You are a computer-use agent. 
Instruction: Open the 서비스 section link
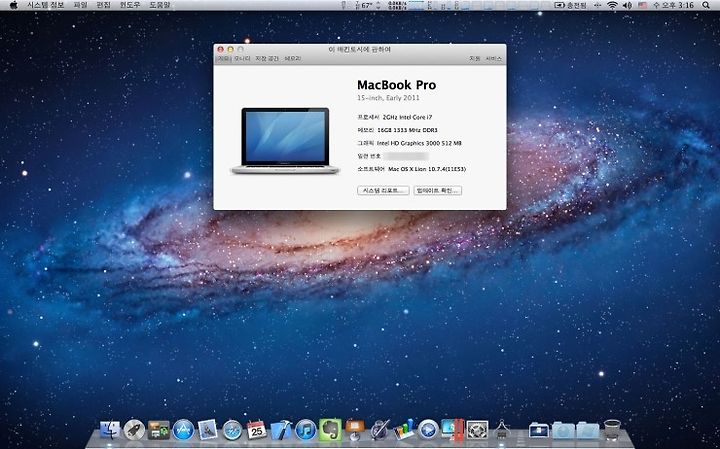(x=494, y=59)
